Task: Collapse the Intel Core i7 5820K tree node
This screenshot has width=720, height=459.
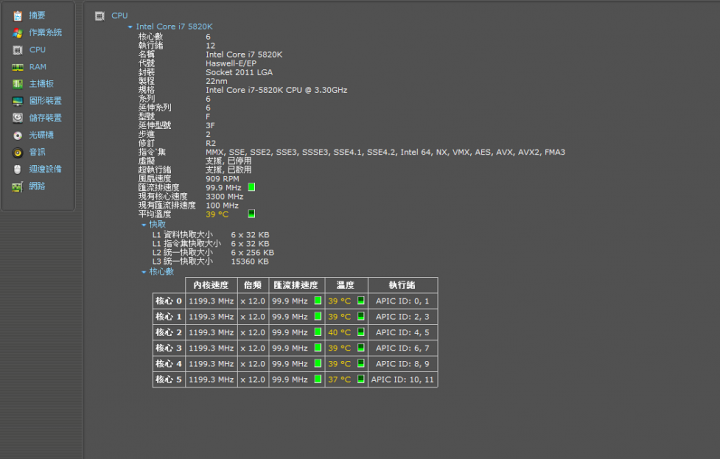Action: 130,27
